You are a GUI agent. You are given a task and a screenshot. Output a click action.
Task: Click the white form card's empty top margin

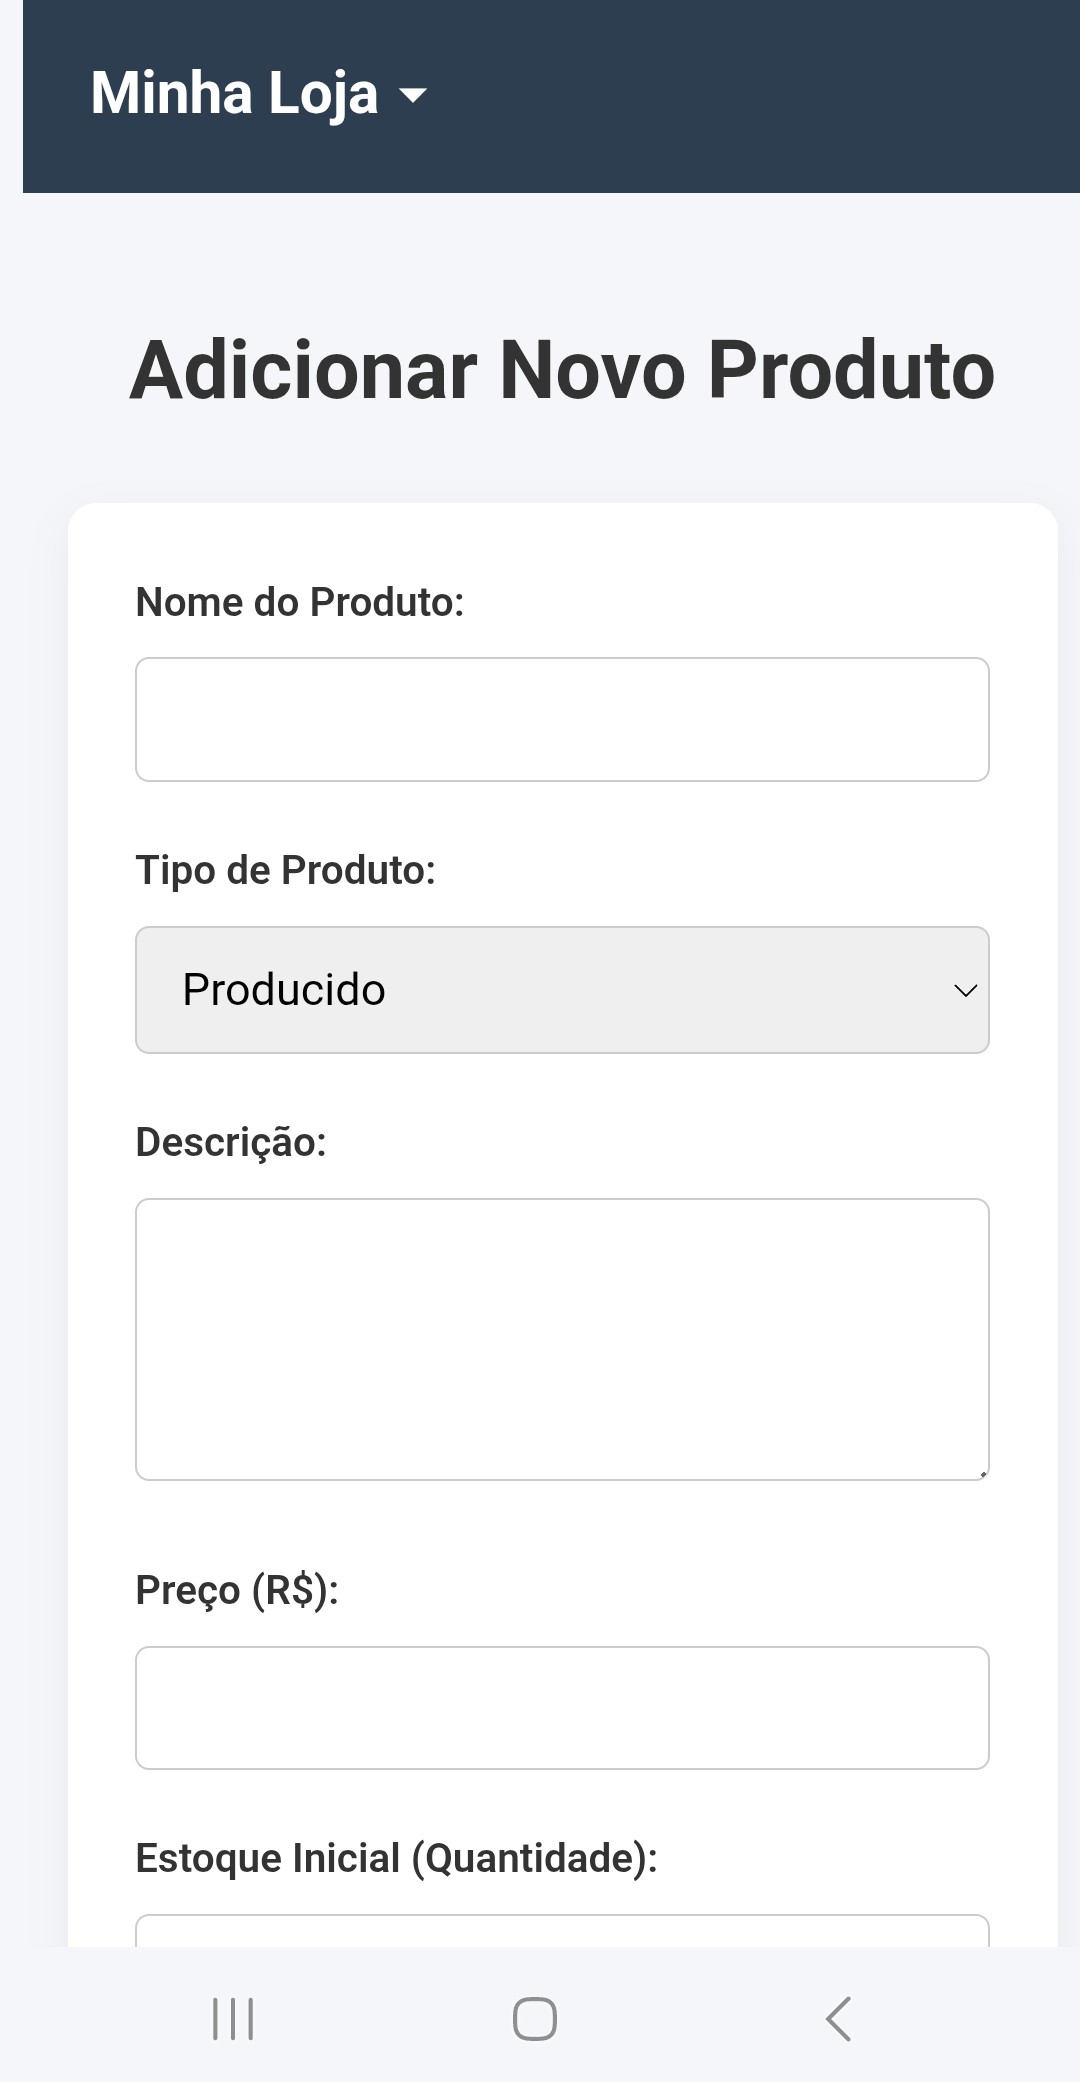click(562, 540)
